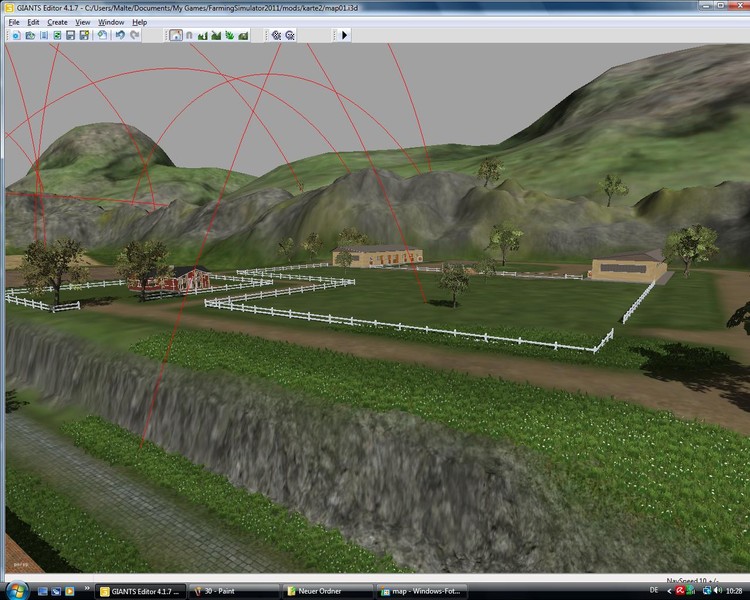
Task: Click the DE language indicator
Action: pos(654,590)
